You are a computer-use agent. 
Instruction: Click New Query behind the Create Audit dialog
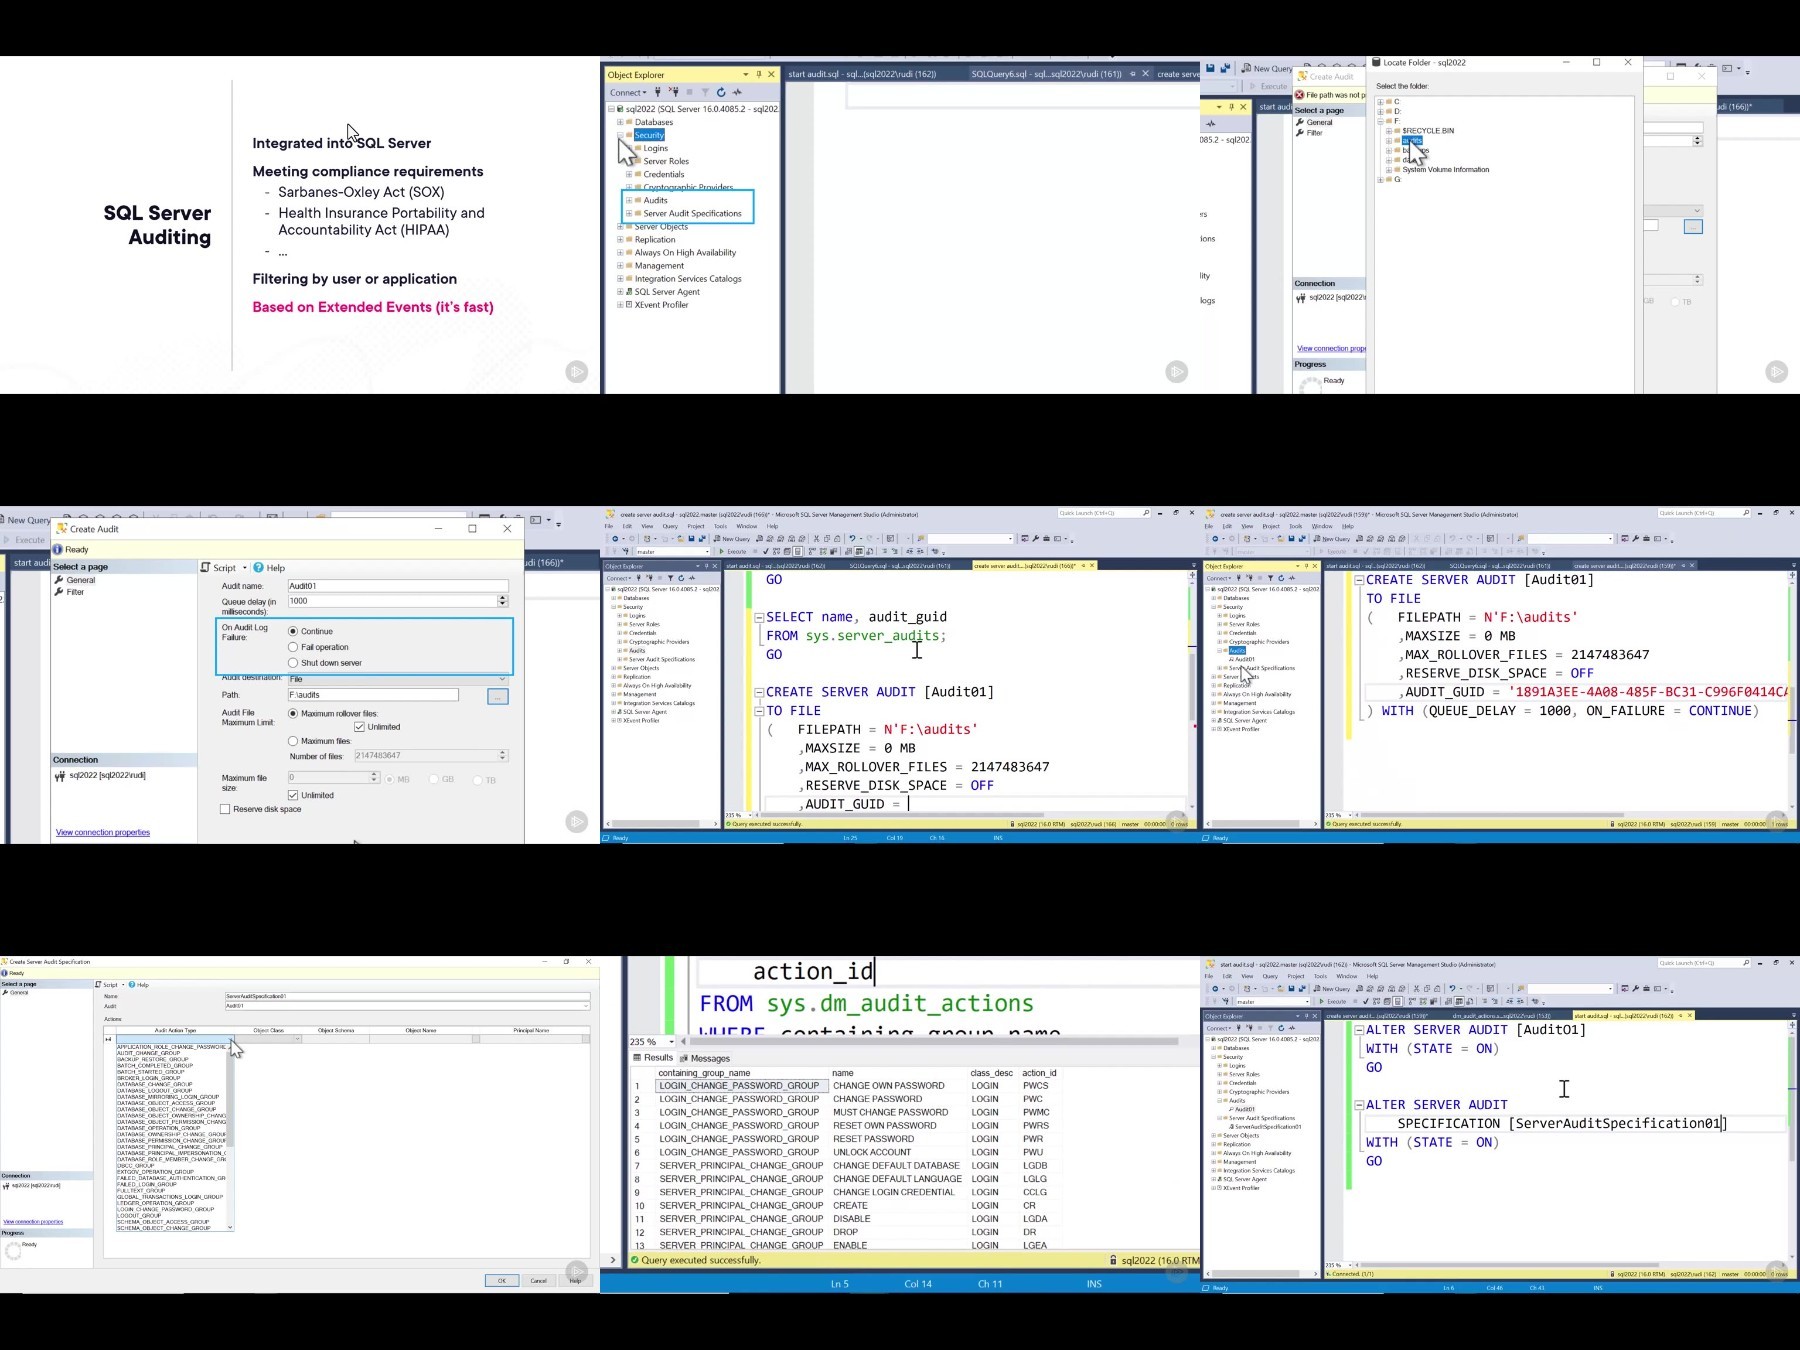27,520
